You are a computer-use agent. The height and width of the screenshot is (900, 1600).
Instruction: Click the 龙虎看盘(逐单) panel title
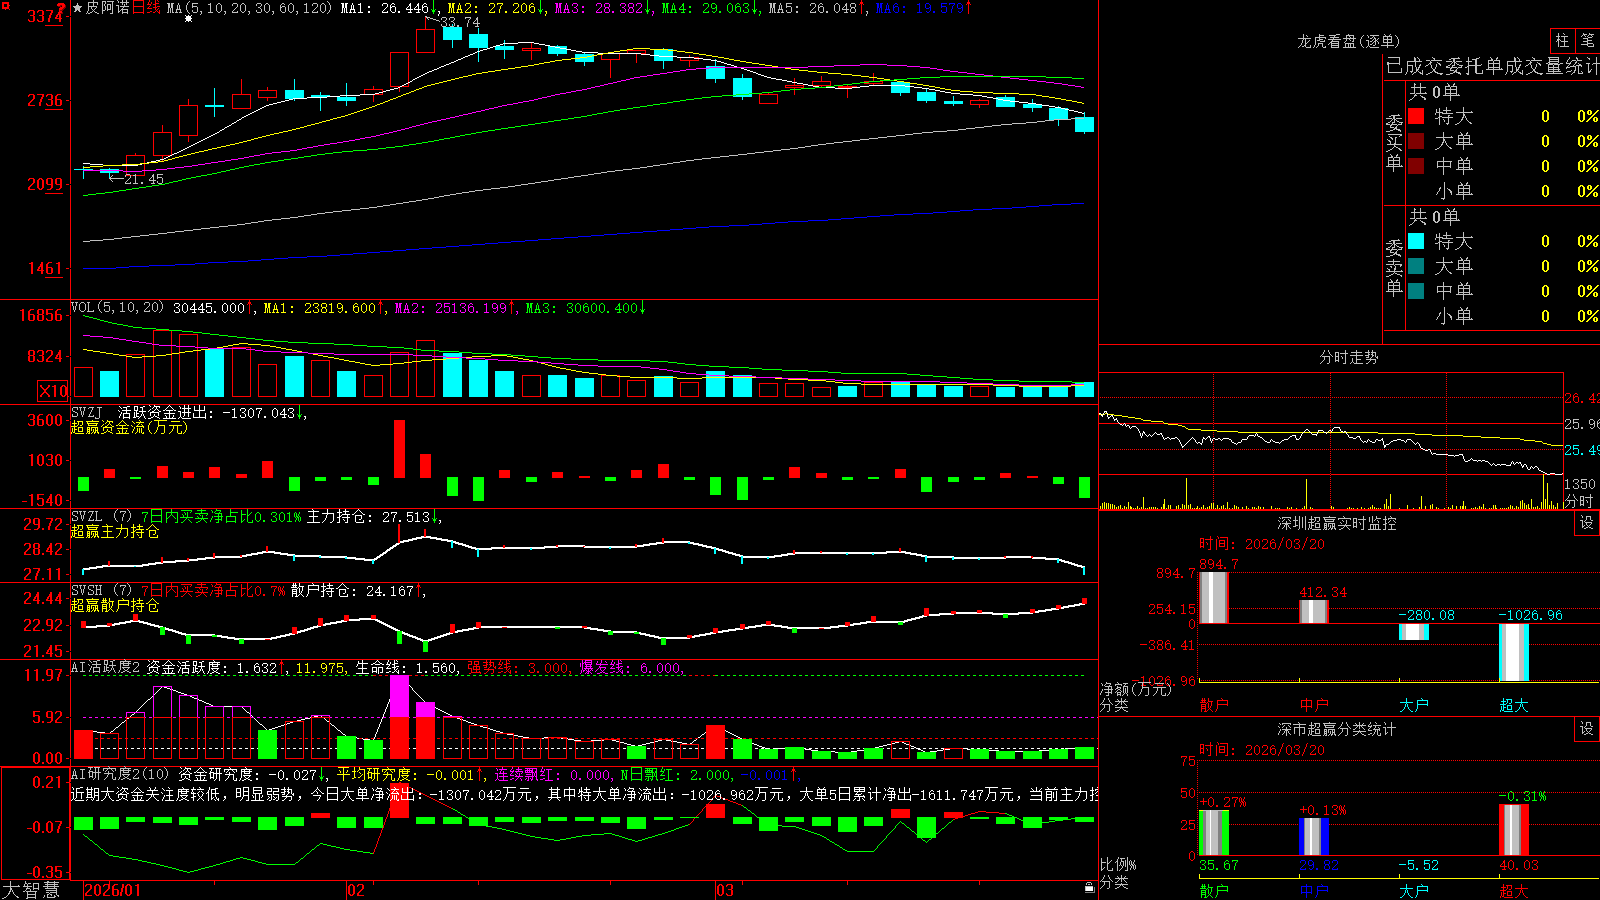pyautogui.click(x=1348, y=41)
